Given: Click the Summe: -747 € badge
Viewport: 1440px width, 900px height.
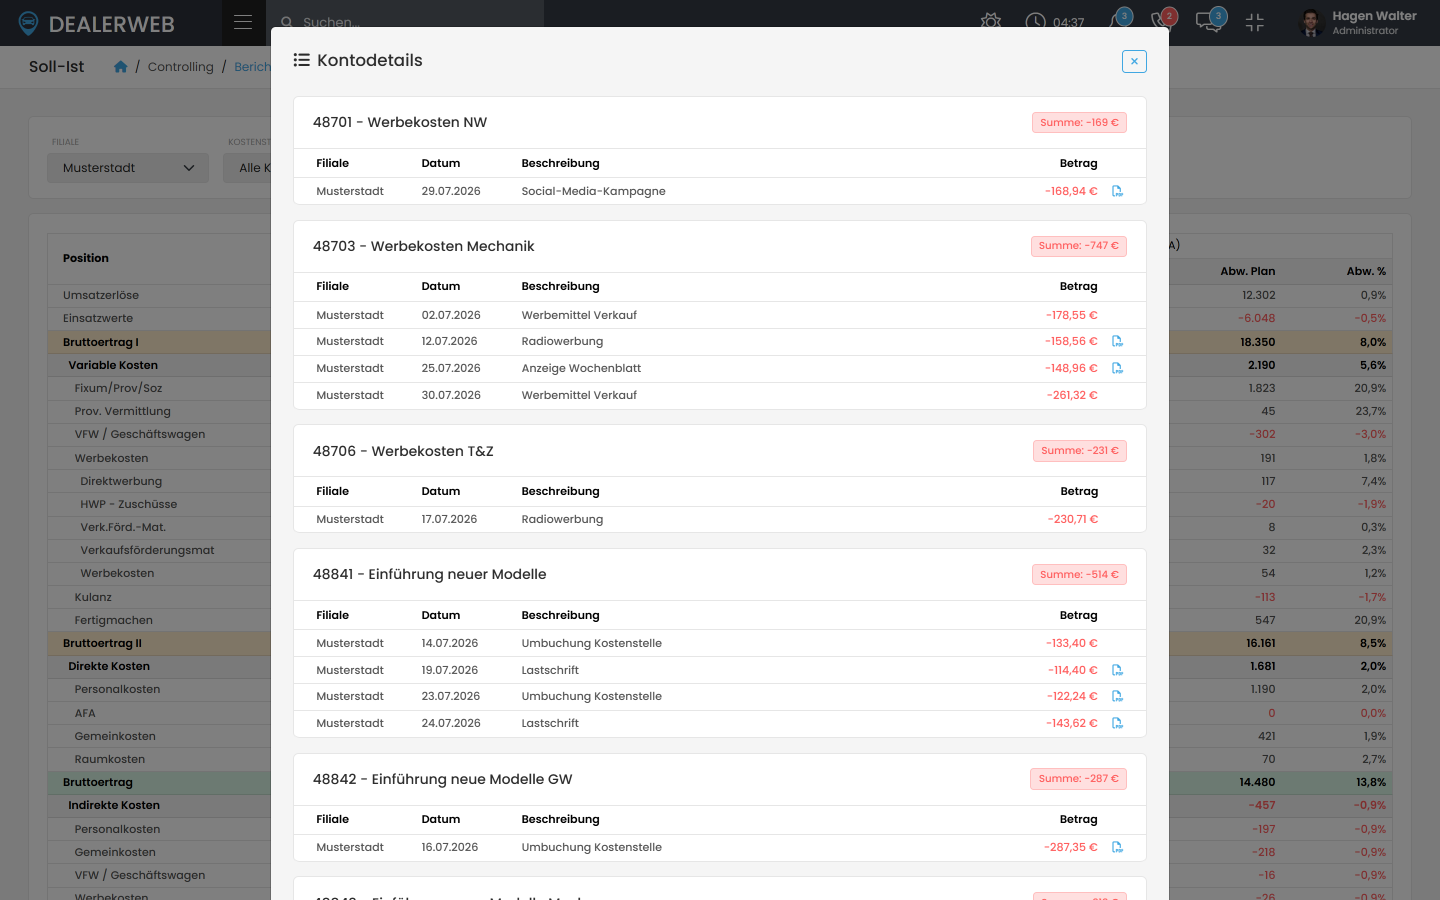Looking at the screenshot, I should point(1079,246).
